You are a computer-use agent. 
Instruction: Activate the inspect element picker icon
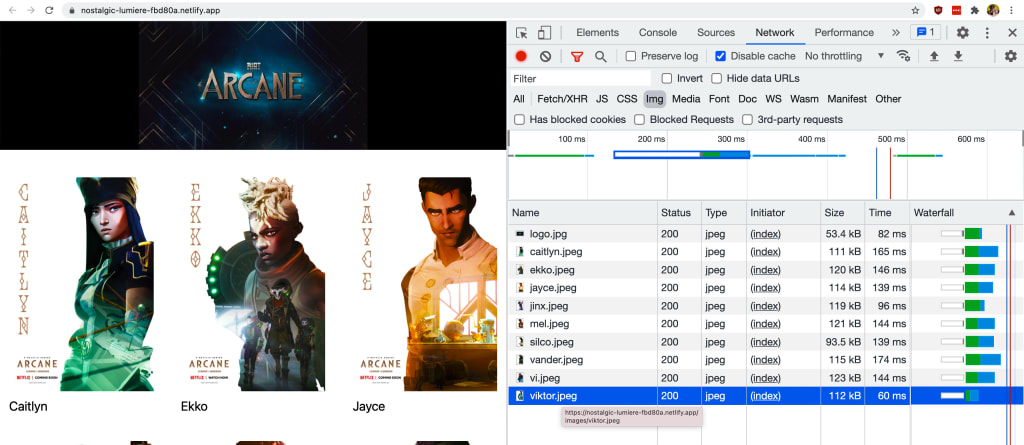pyautogui.click(x=521, y=33)
